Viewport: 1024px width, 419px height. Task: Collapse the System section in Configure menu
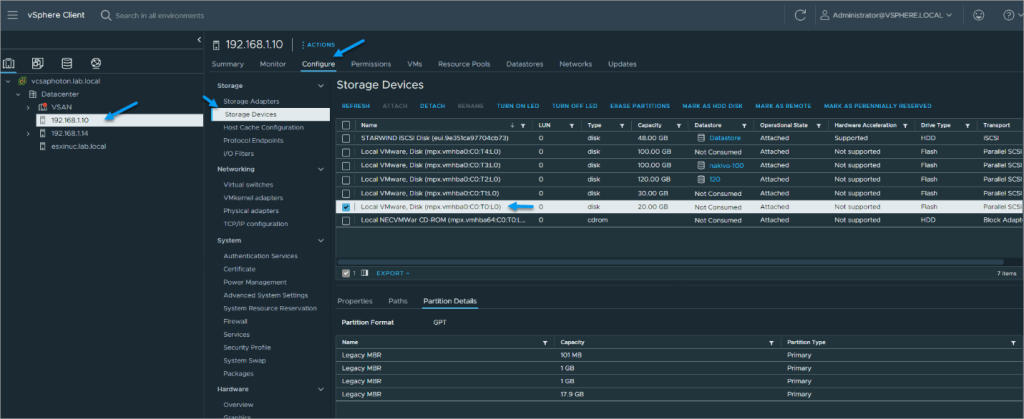(320, 240)
